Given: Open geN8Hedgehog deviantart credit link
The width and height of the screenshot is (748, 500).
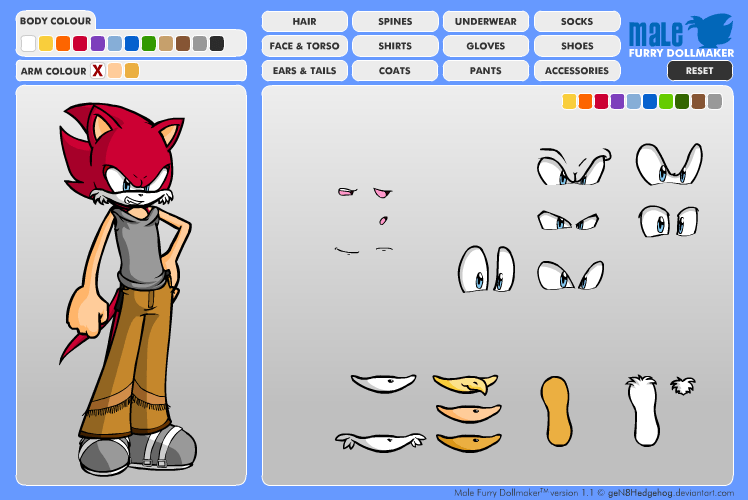Looking at the screenshot, I should (671, 493).
